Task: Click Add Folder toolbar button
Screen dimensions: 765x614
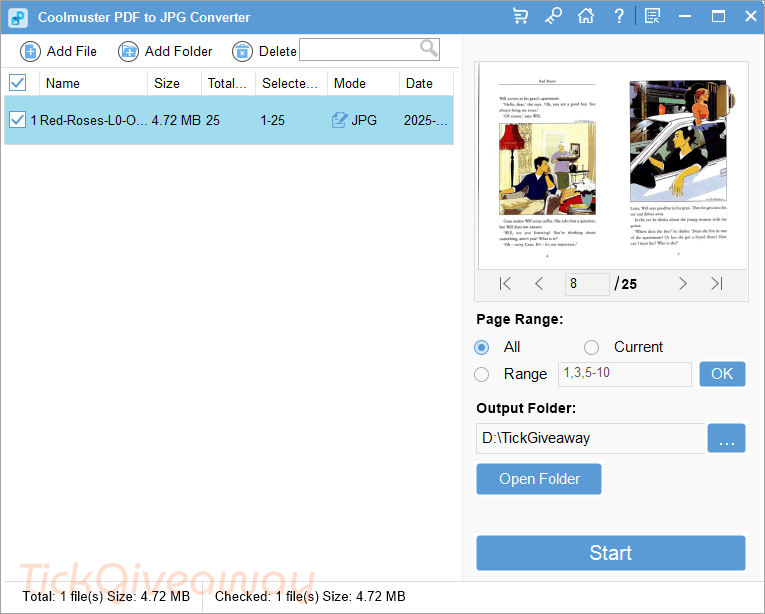Action: (x=165, y=51)
